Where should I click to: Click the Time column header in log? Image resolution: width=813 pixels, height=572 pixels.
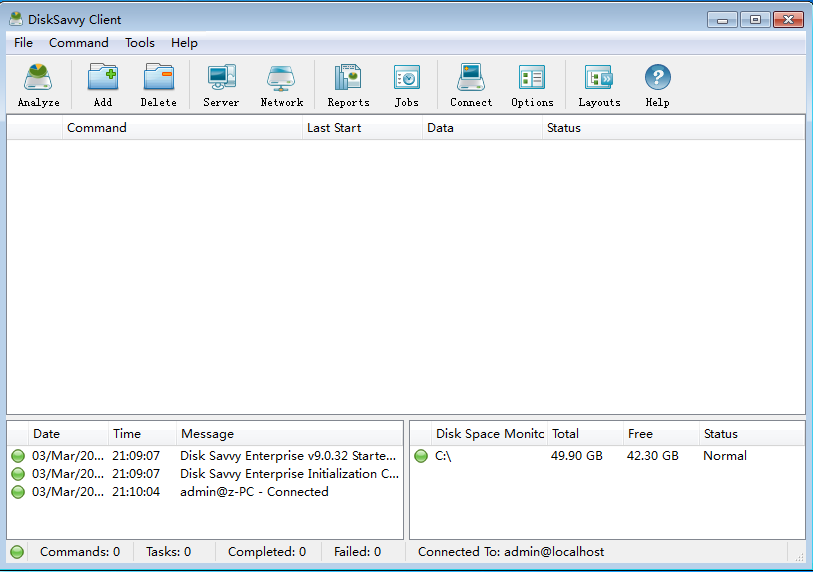click(x=142, y=434)
